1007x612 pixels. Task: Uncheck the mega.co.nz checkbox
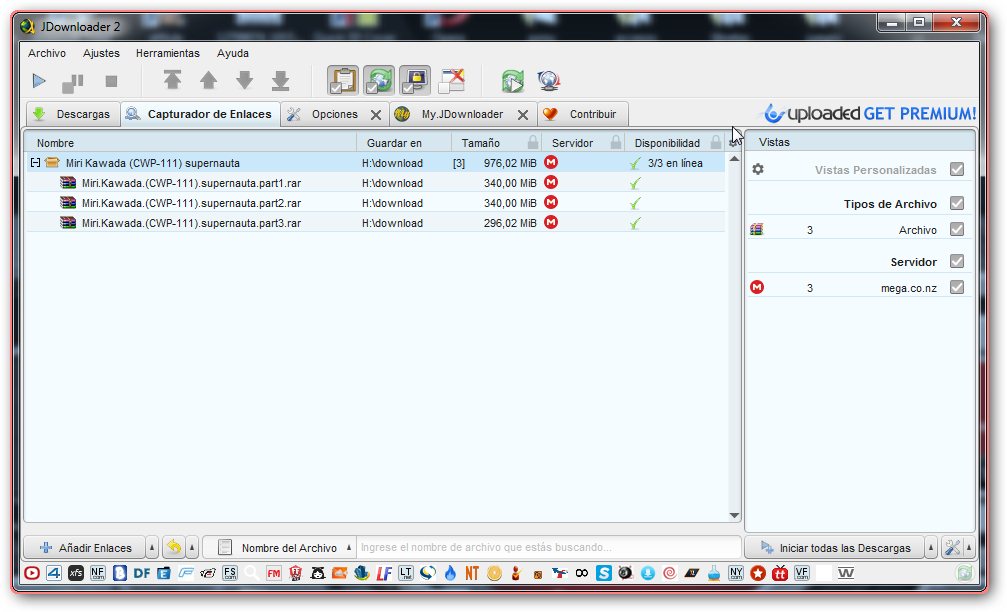(957, 287)
